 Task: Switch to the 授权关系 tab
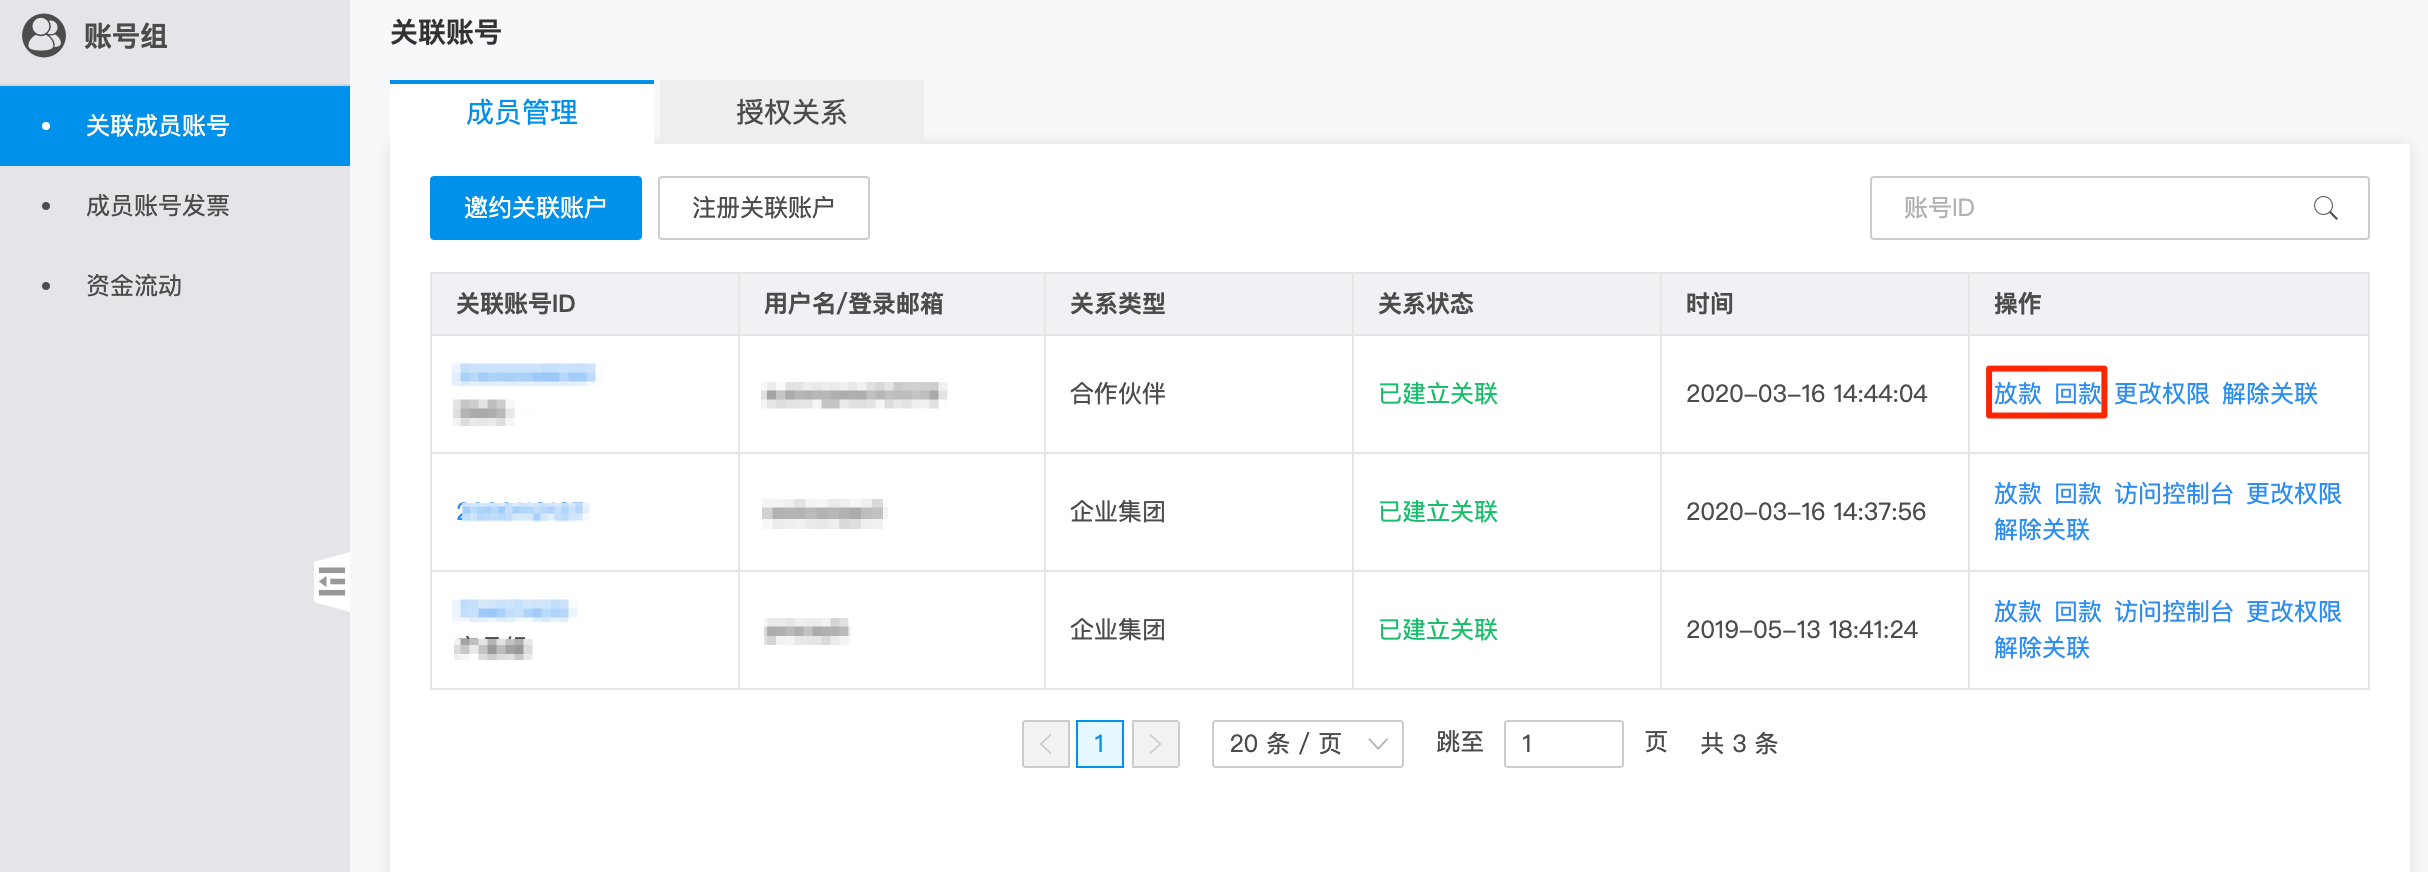coord(791,112)
